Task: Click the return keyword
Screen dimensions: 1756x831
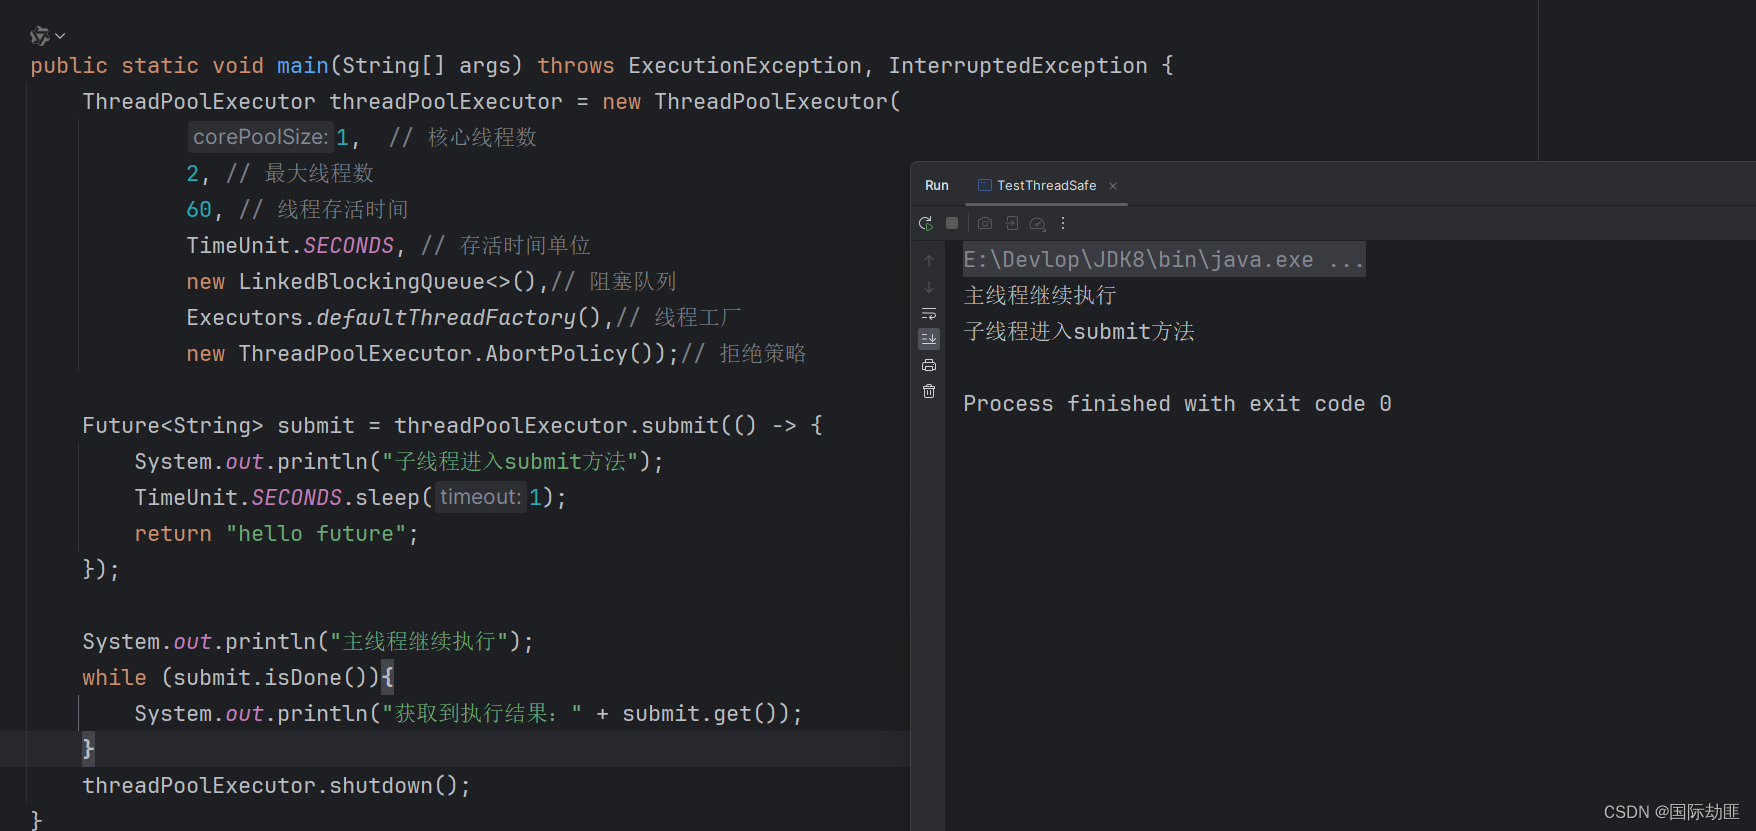Action: (x=173, y=534)
